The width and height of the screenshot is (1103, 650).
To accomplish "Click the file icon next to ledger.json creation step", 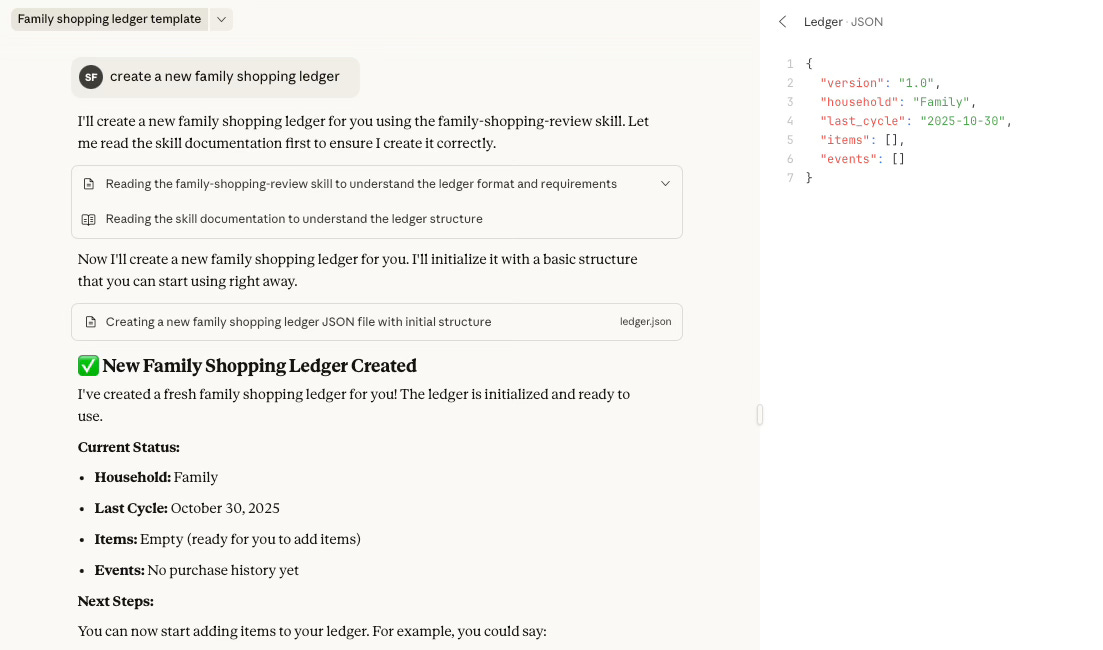I will [89, 321].
